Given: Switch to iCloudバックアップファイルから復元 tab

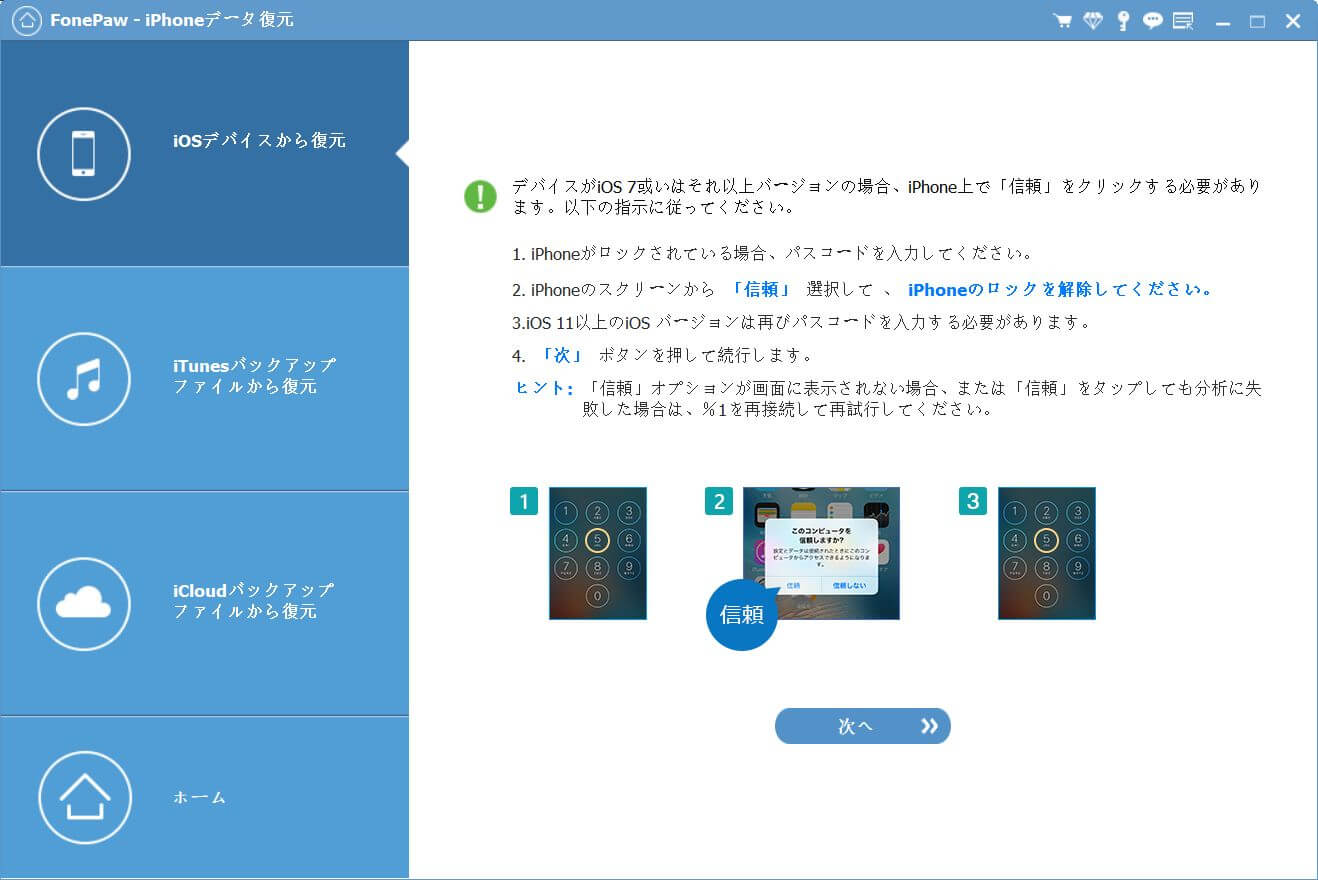Looking at the screenshot, I should coord(205,604).
